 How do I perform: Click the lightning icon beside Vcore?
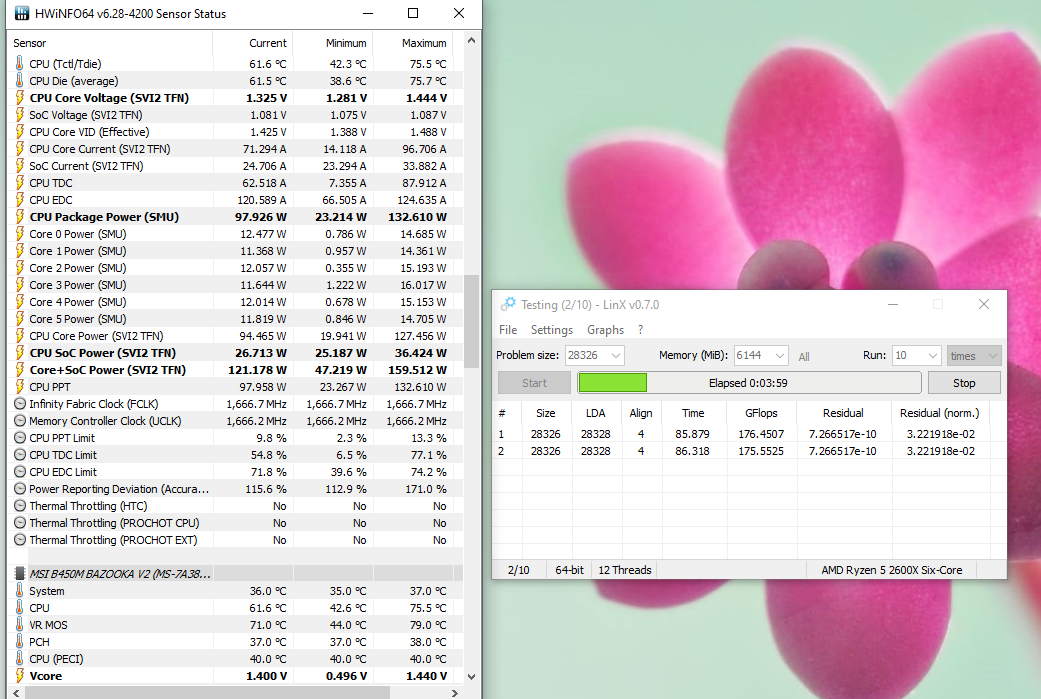(20, 676)
